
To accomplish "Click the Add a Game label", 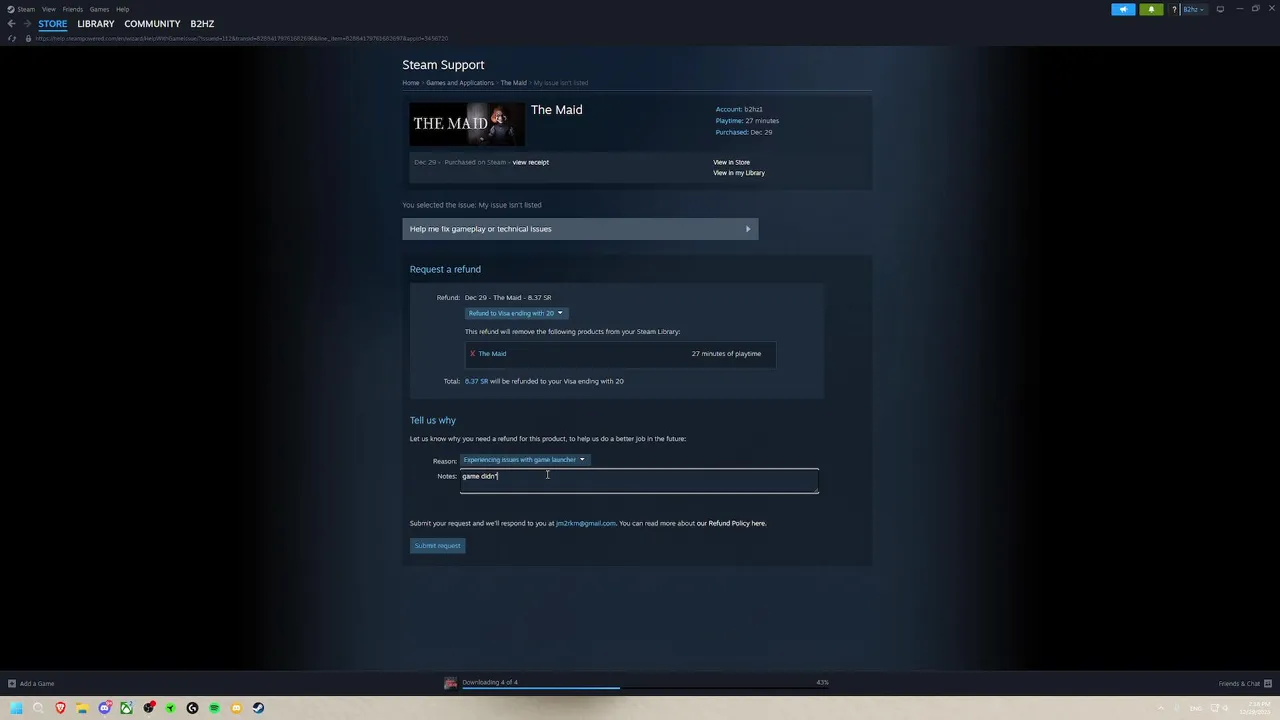I will [x=37, y=684].
